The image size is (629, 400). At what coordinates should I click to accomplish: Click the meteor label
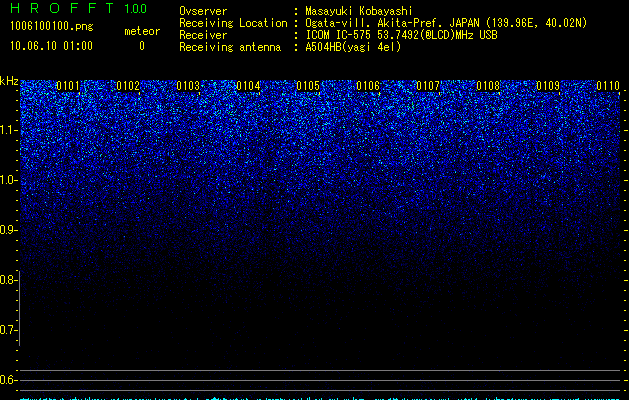point(142,31)
